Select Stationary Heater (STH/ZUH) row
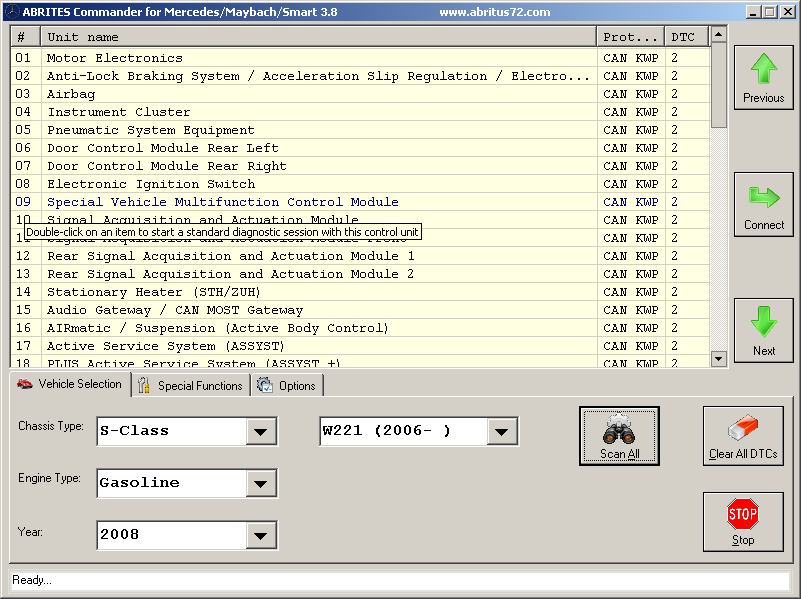The height and width of the screenshot is (599, 801). coord(360,292)
